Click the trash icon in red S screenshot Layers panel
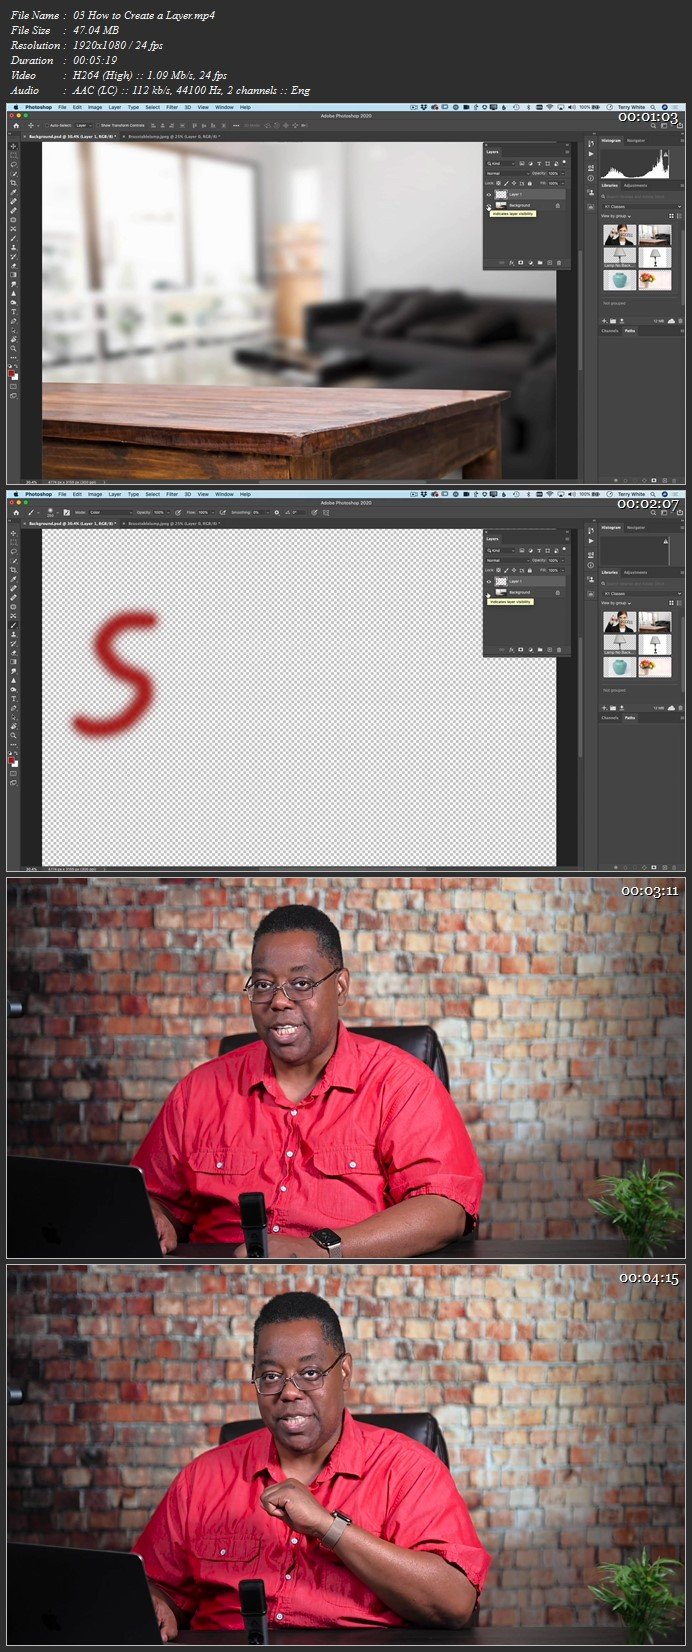This screenshot has width=692, height=1652. tap(559, 650)
